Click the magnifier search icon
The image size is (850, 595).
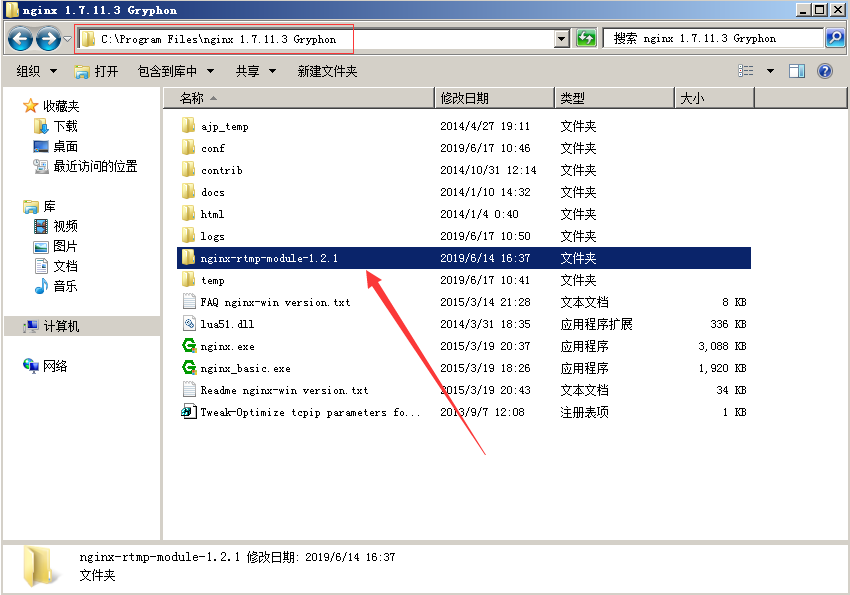835,38
